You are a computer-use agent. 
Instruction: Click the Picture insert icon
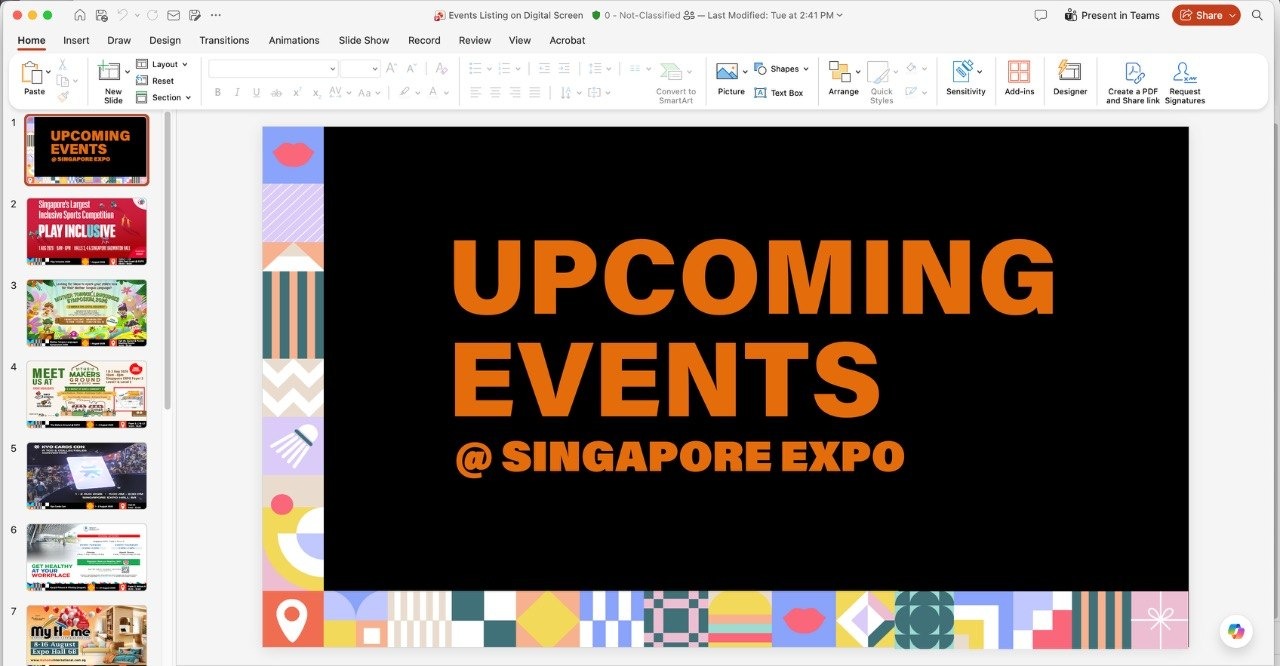click(727, 72)
